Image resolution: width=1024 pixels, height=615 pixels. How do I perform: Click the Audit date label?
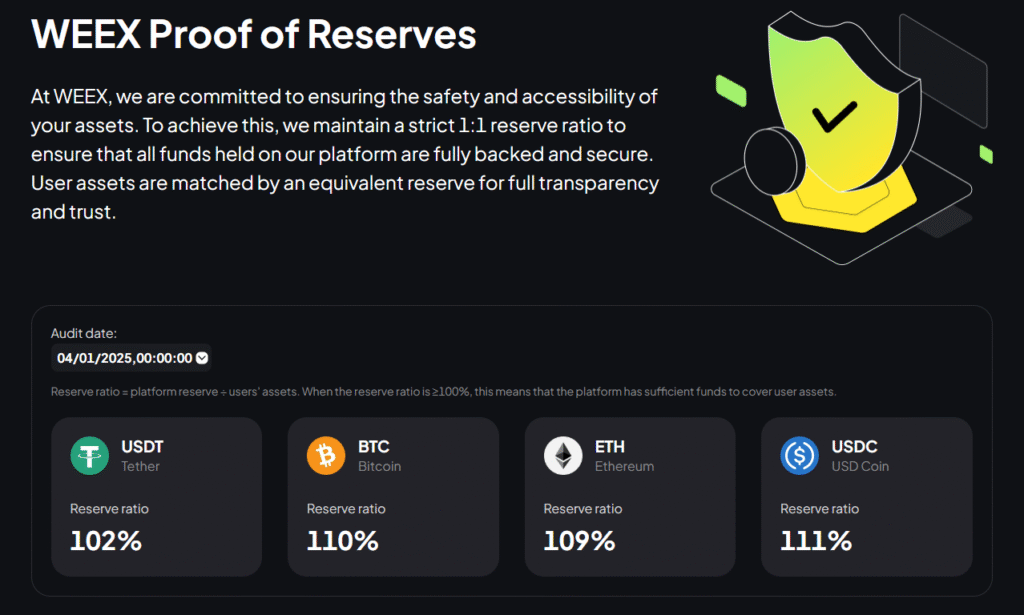(77, 333)
